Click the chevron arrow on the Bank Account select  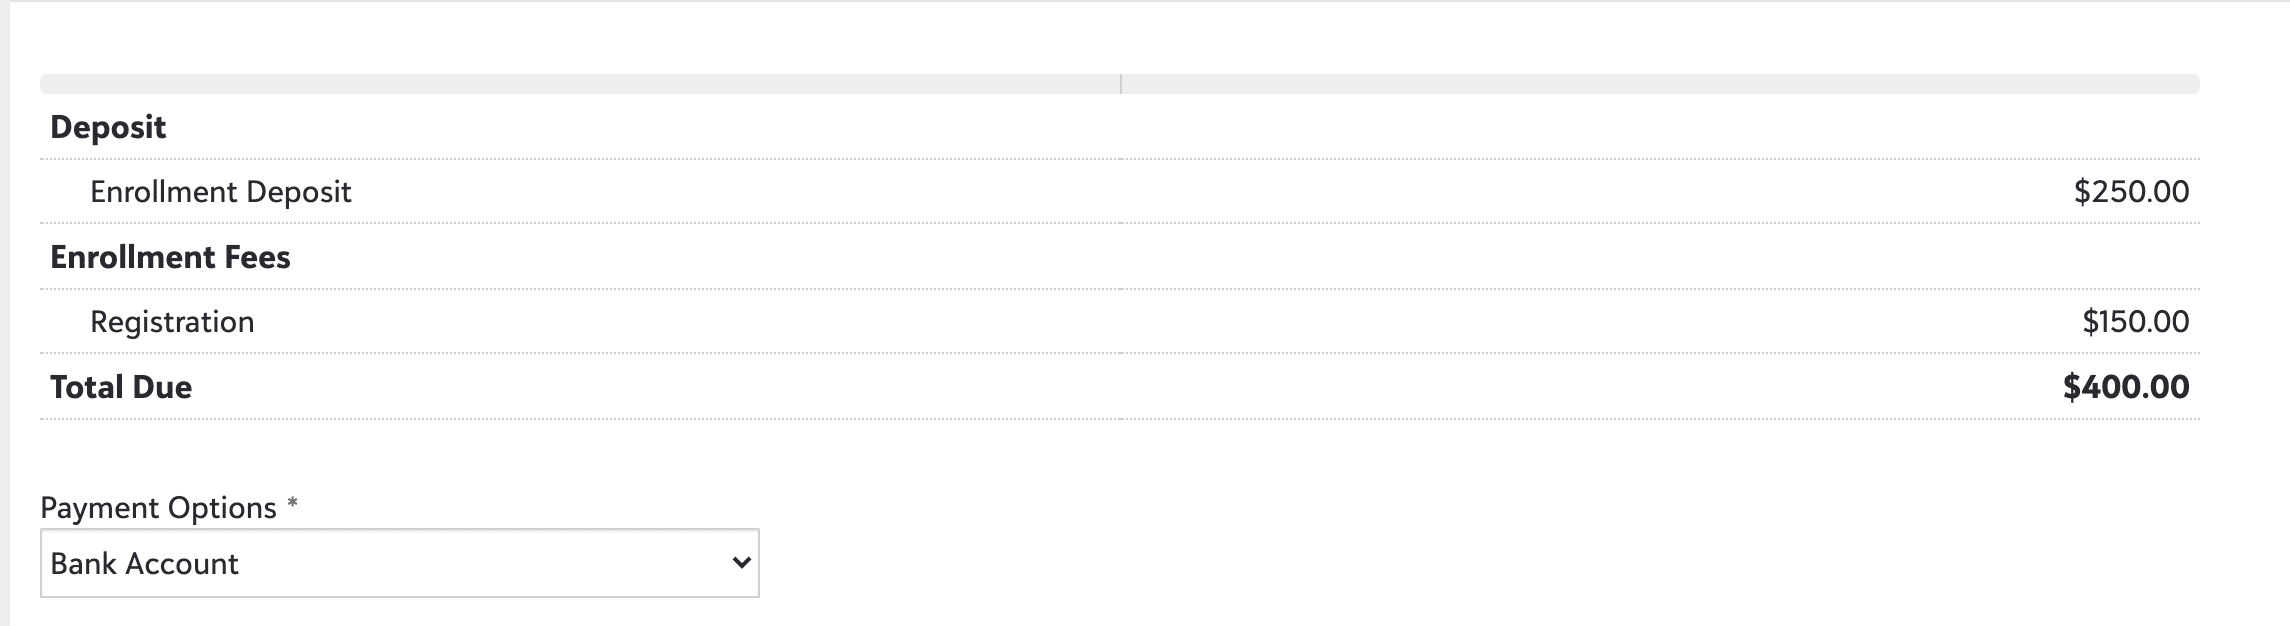(741, 563)
